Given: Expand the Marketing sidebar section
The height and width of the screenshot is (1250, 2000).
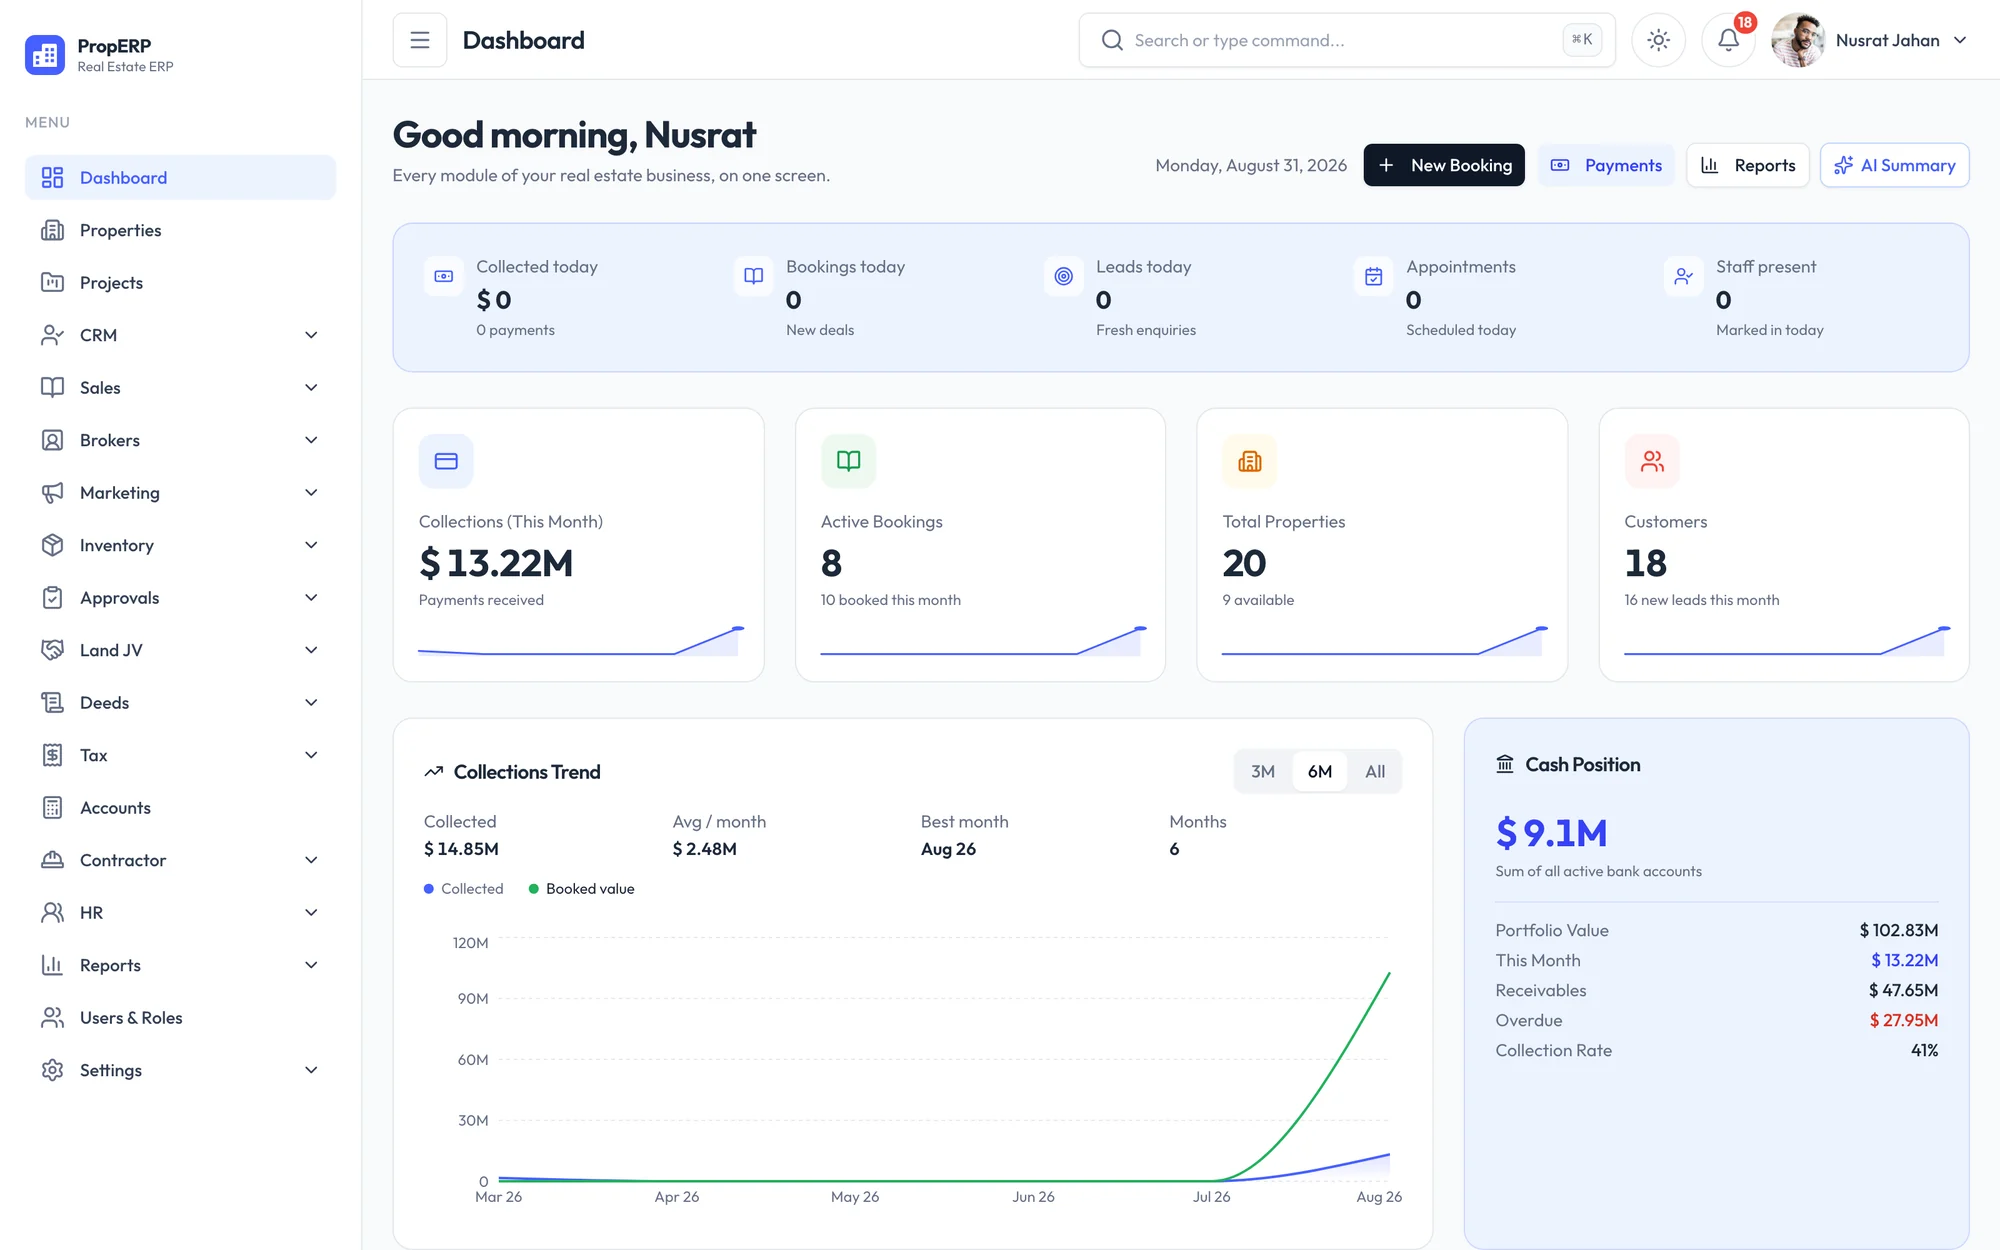Looking at the screenshot, I should (181, 493).
